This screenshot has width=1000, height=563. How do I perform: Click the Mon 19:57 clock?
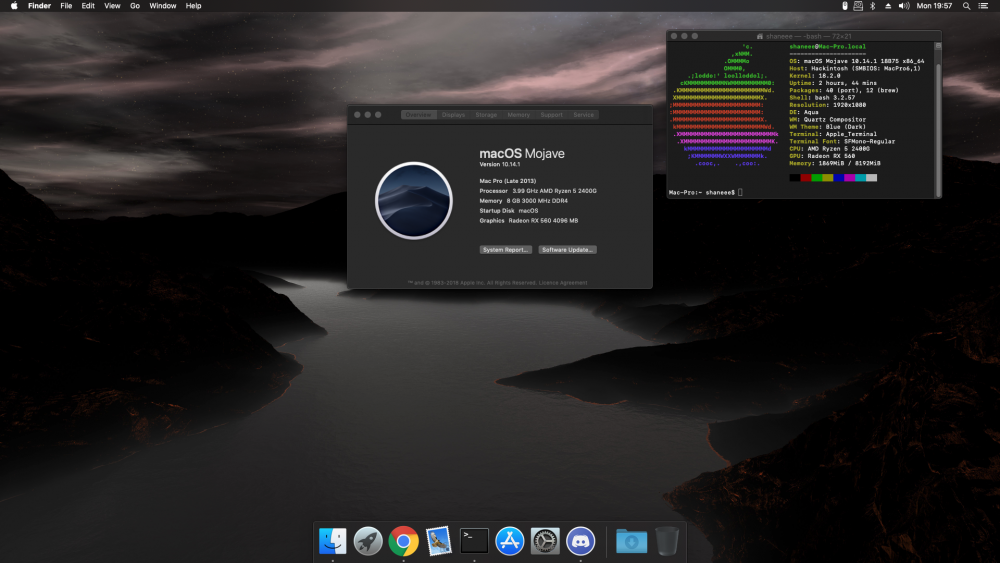934,6
